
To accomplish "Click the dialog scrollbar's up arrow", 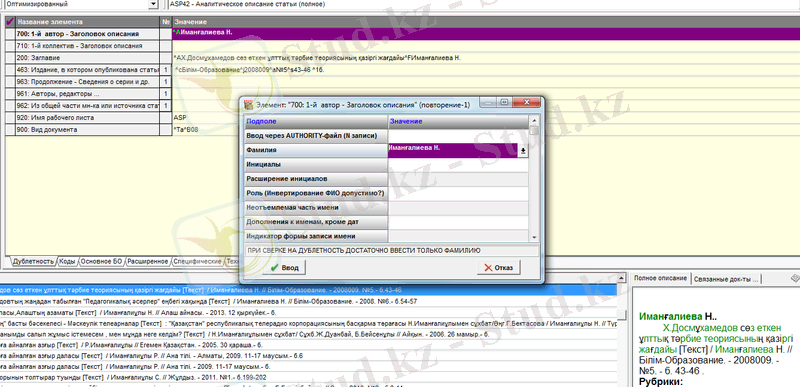I will [x=534, y=120].
